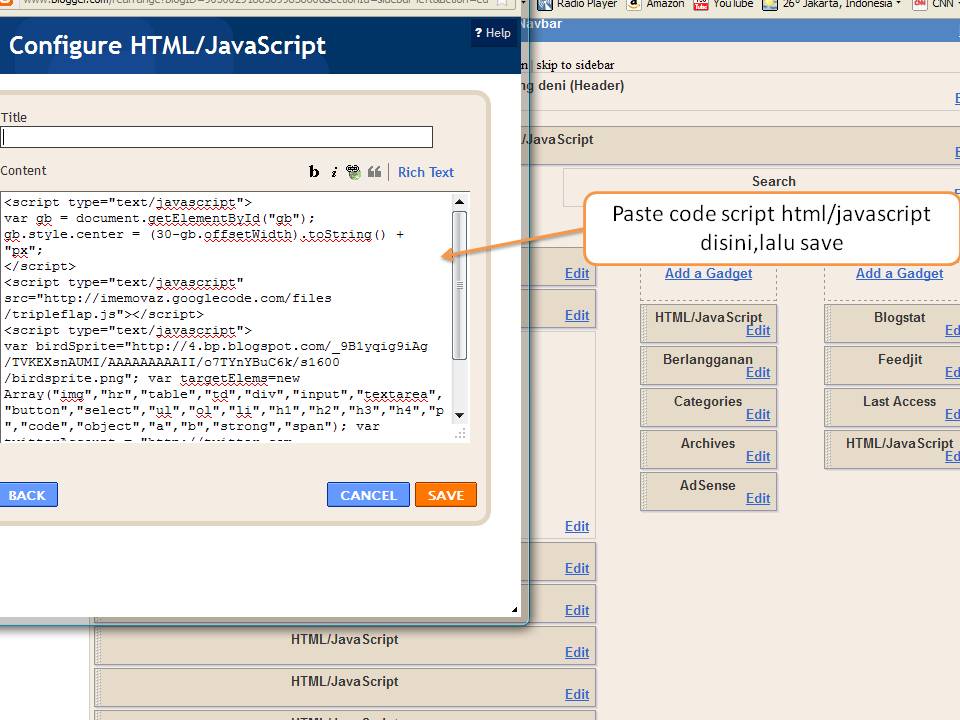
Task: Save the HTML/JavaScript gadget
Action: (446, 495)
